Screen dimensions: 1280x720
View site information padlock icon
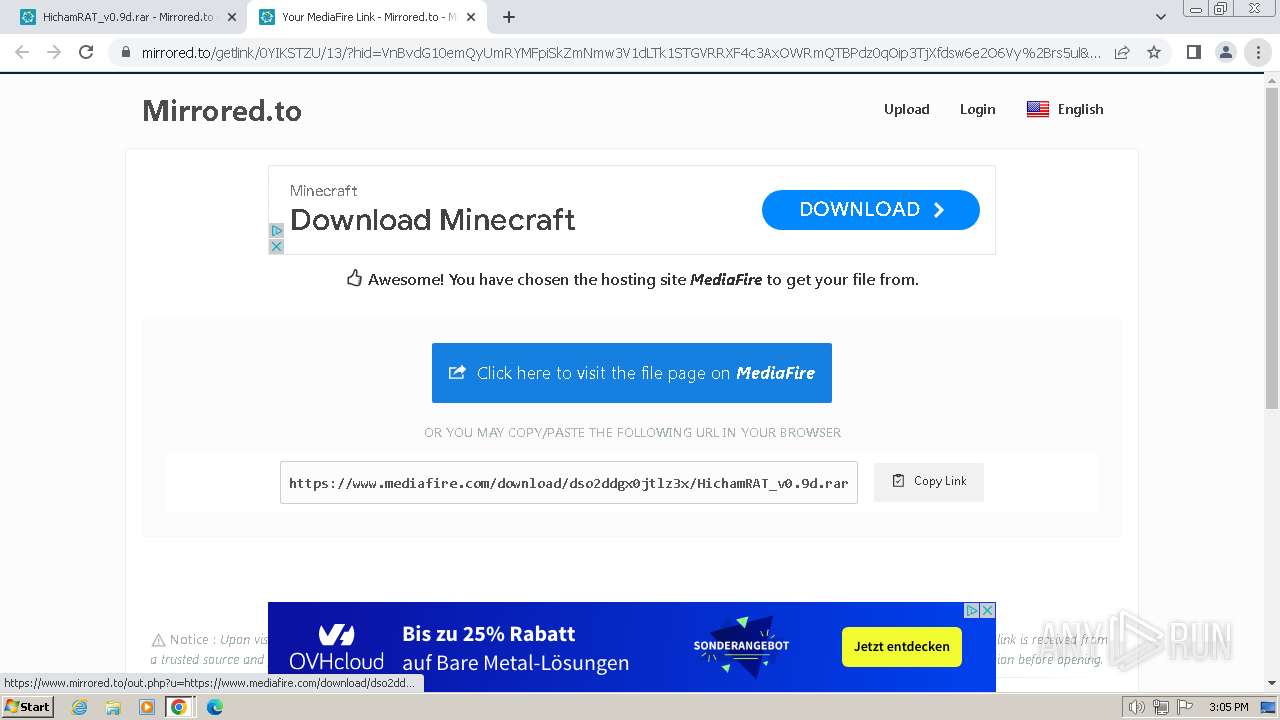[126, 53]
